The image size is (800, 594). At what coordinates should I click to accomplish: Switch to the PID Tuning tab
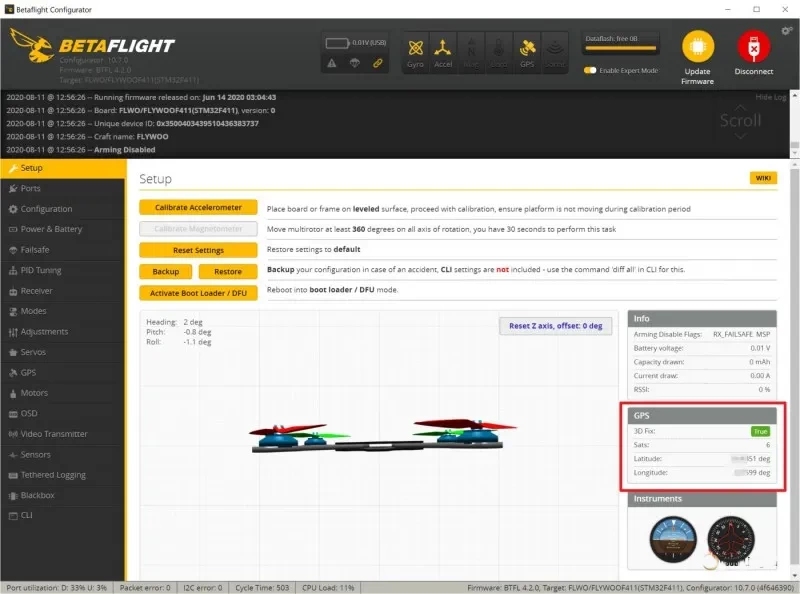(x=62, y=270)
